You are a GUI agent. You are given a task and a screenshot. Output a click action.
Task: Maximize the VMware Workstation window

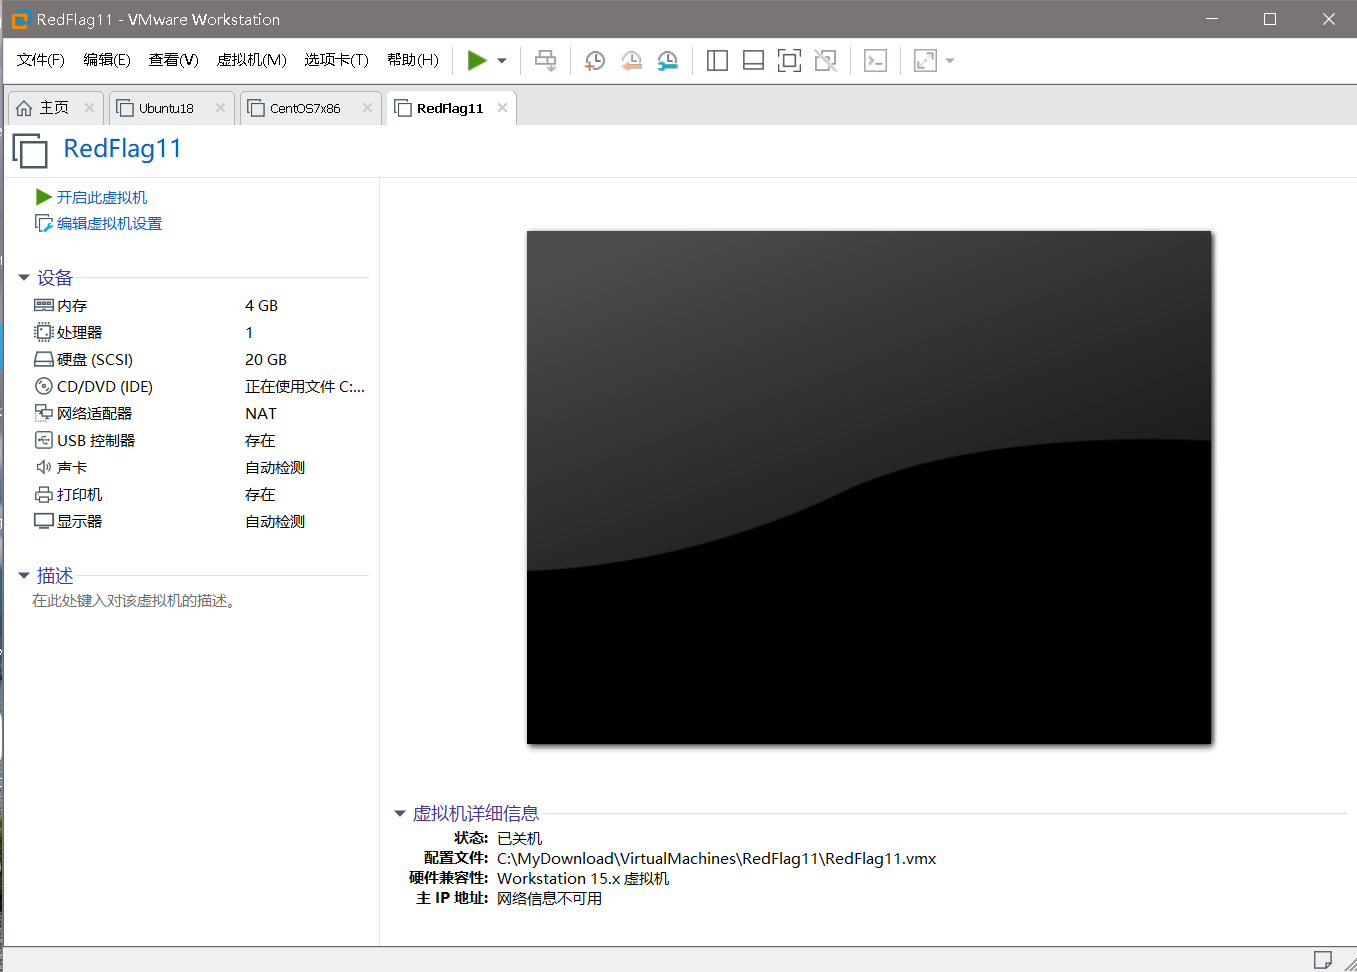pos(1270,19)
